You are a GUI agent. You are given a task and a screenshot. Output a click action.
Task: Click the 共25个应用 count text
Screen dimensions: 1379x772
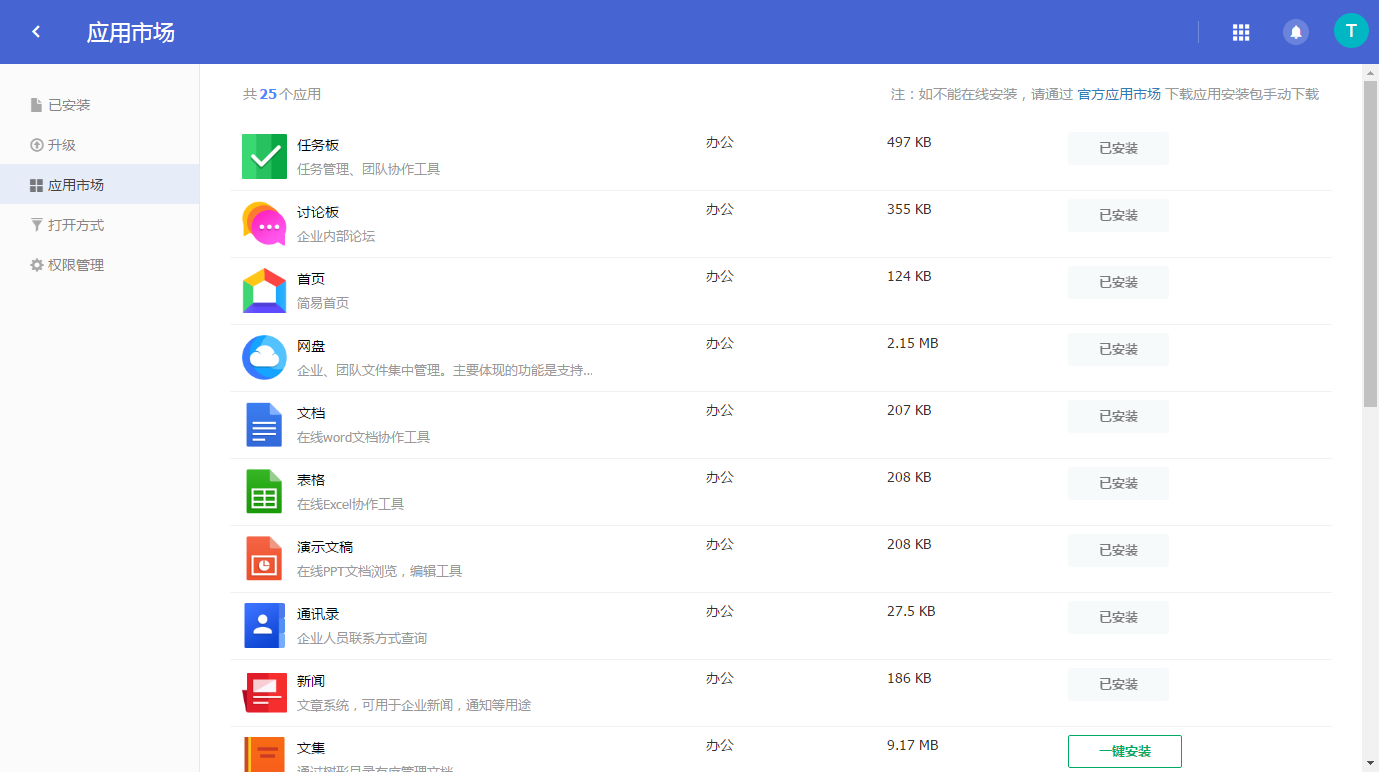[282, 94]
